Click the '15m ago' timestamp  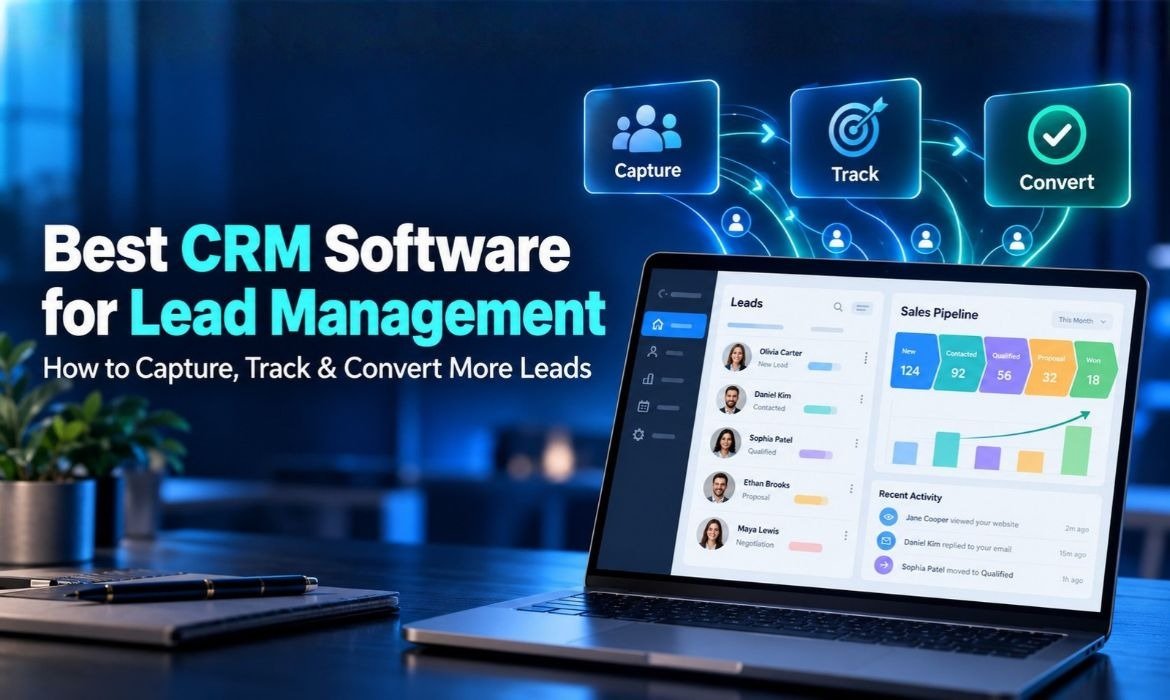(x=1073, y=554)
